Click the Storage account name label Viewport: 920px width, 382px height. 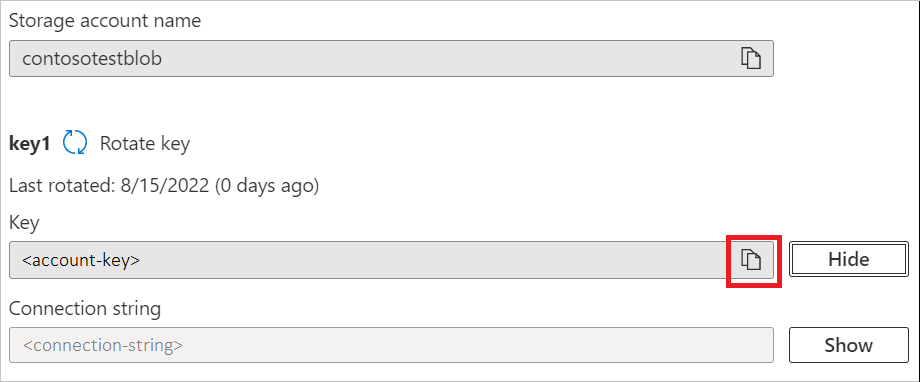pos(105,21)
